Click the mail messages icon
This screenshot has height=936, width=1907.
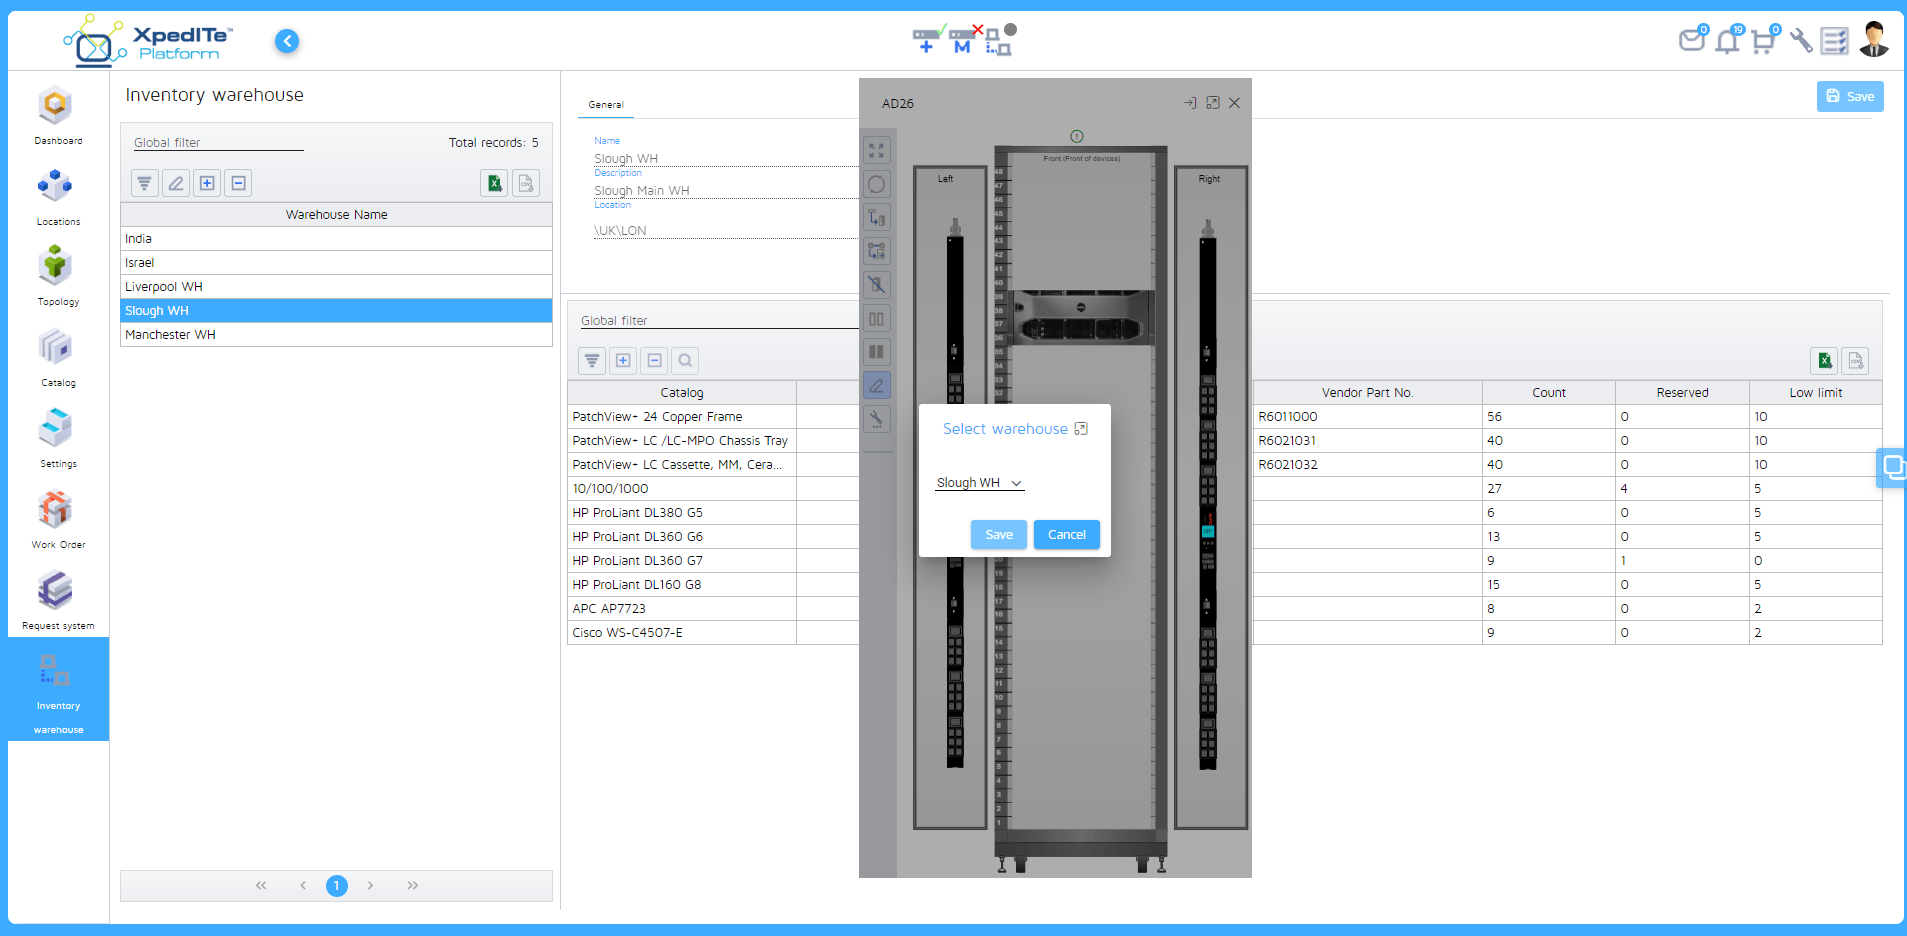(x=1691, y=41)
